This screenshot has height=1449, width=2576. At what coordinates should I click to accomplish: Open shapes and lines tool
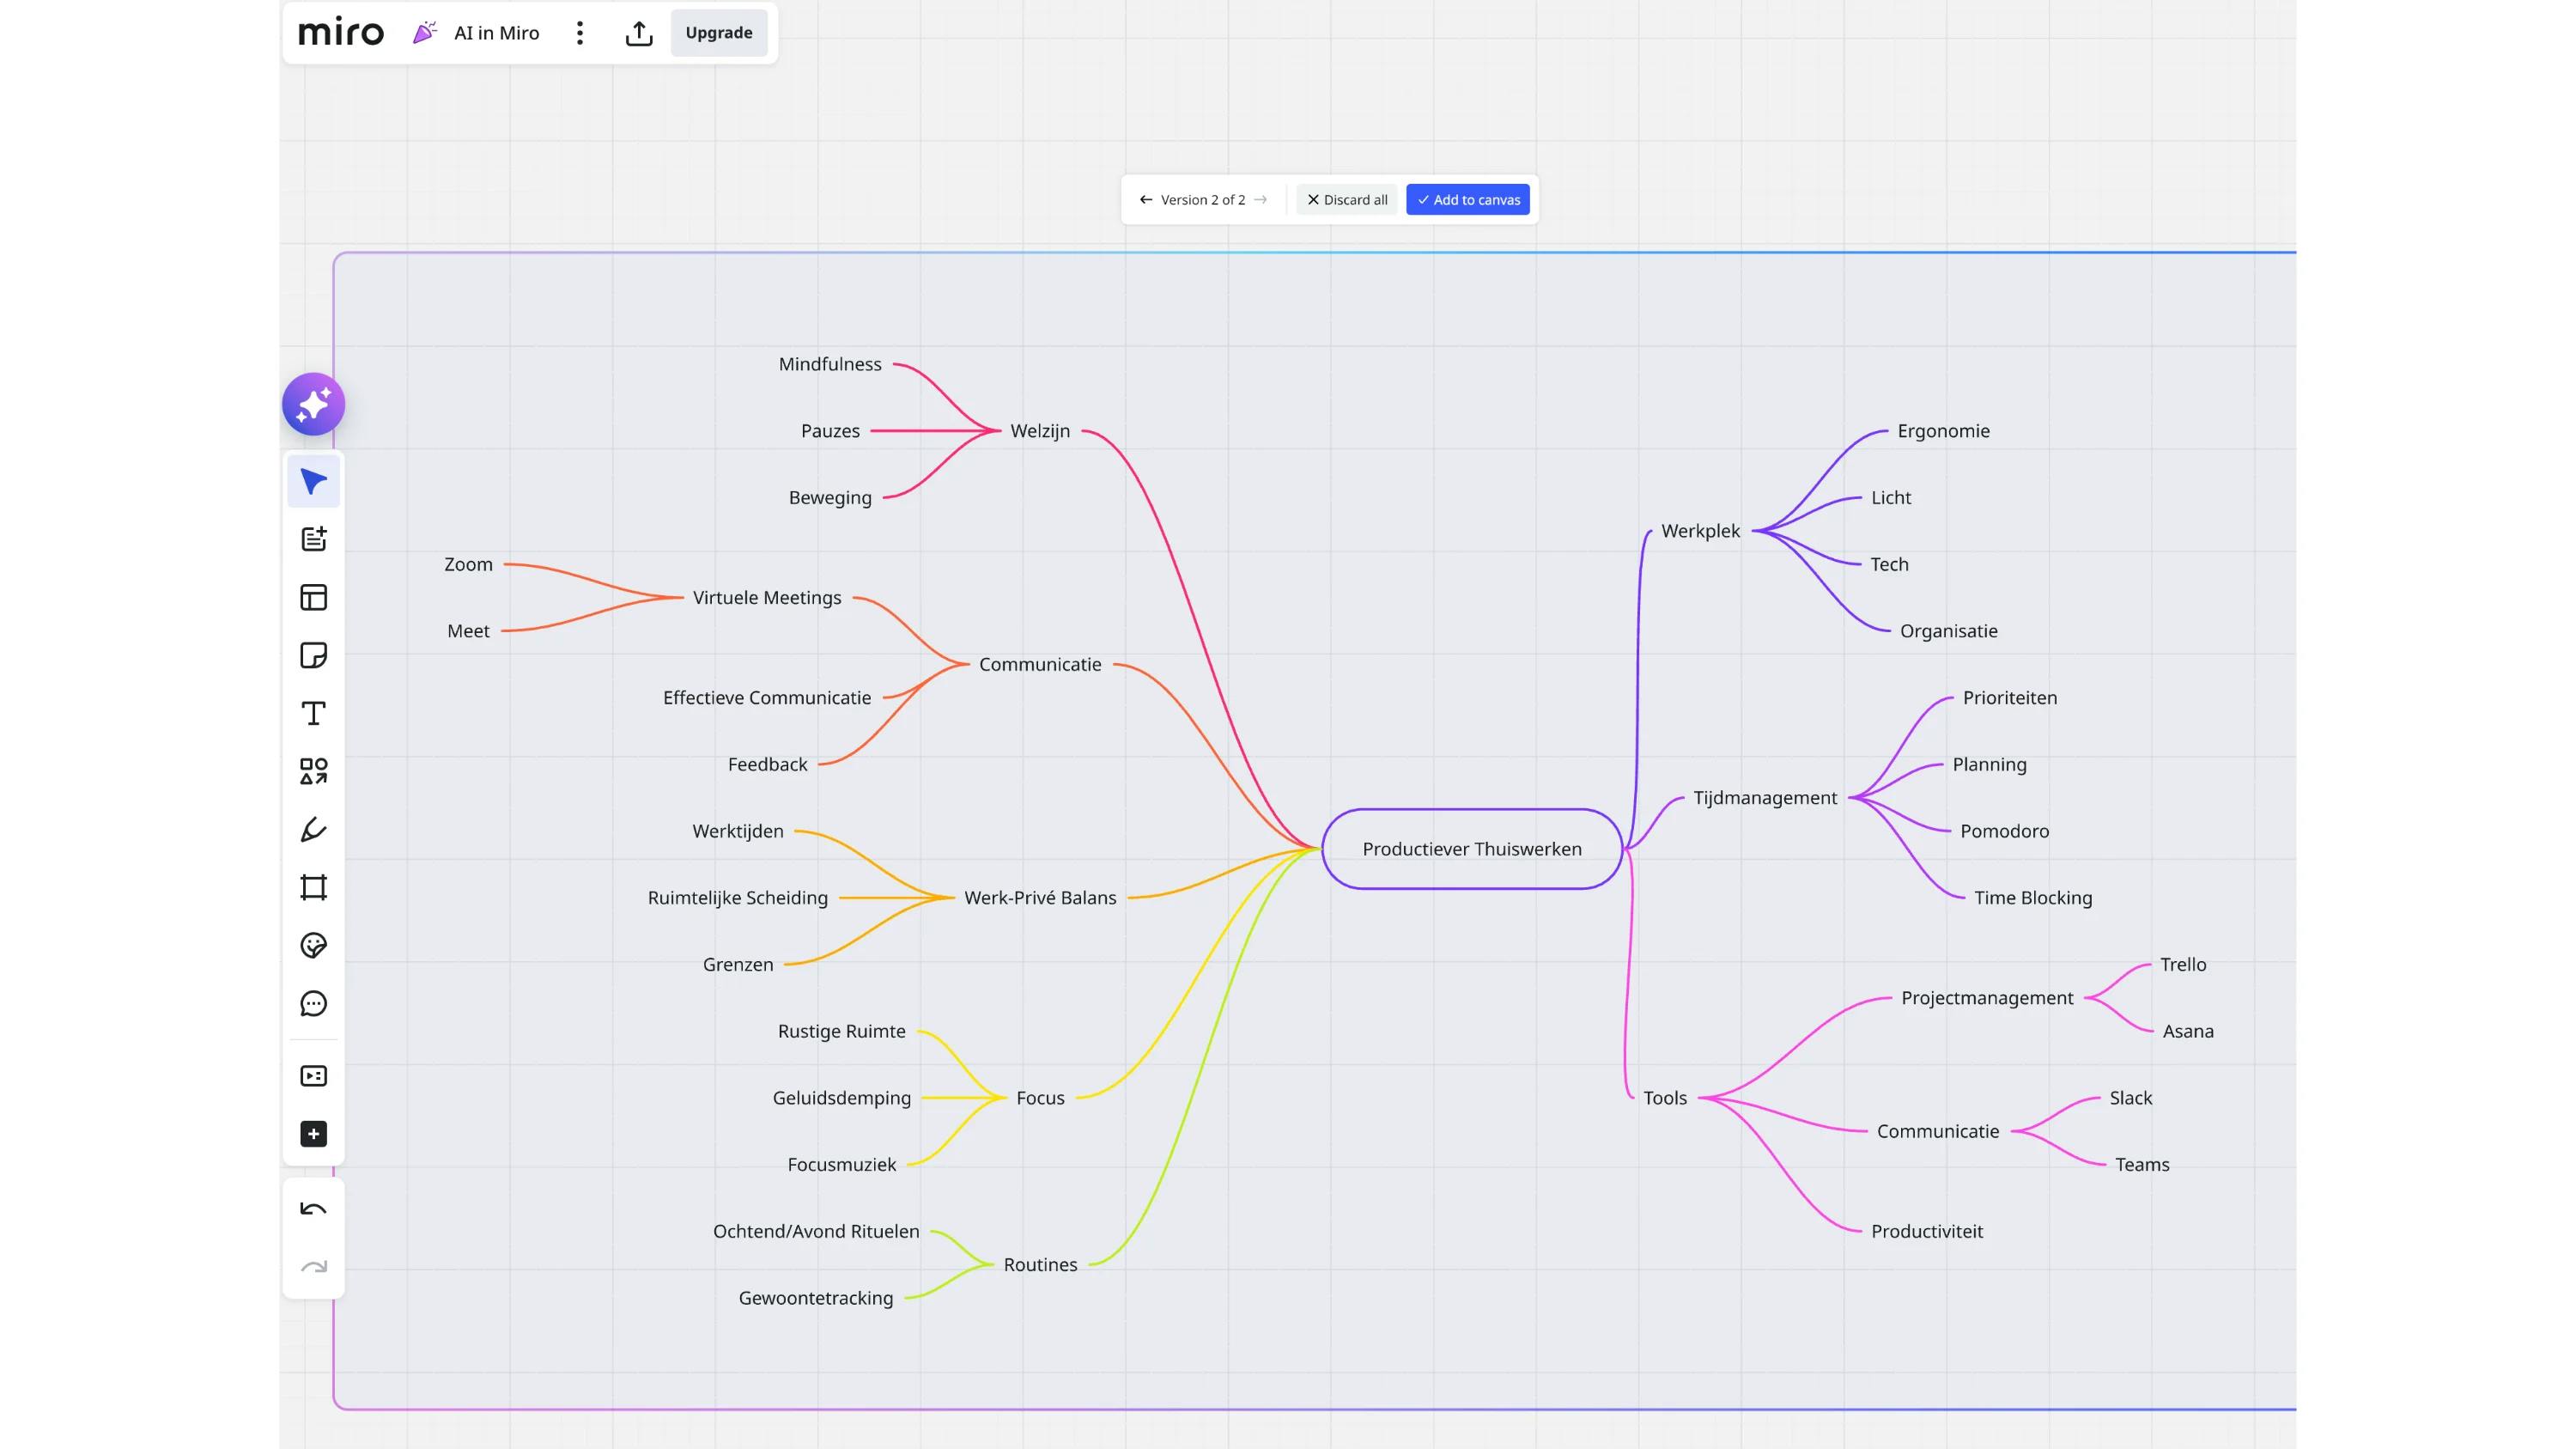click(x=313, y=771)
